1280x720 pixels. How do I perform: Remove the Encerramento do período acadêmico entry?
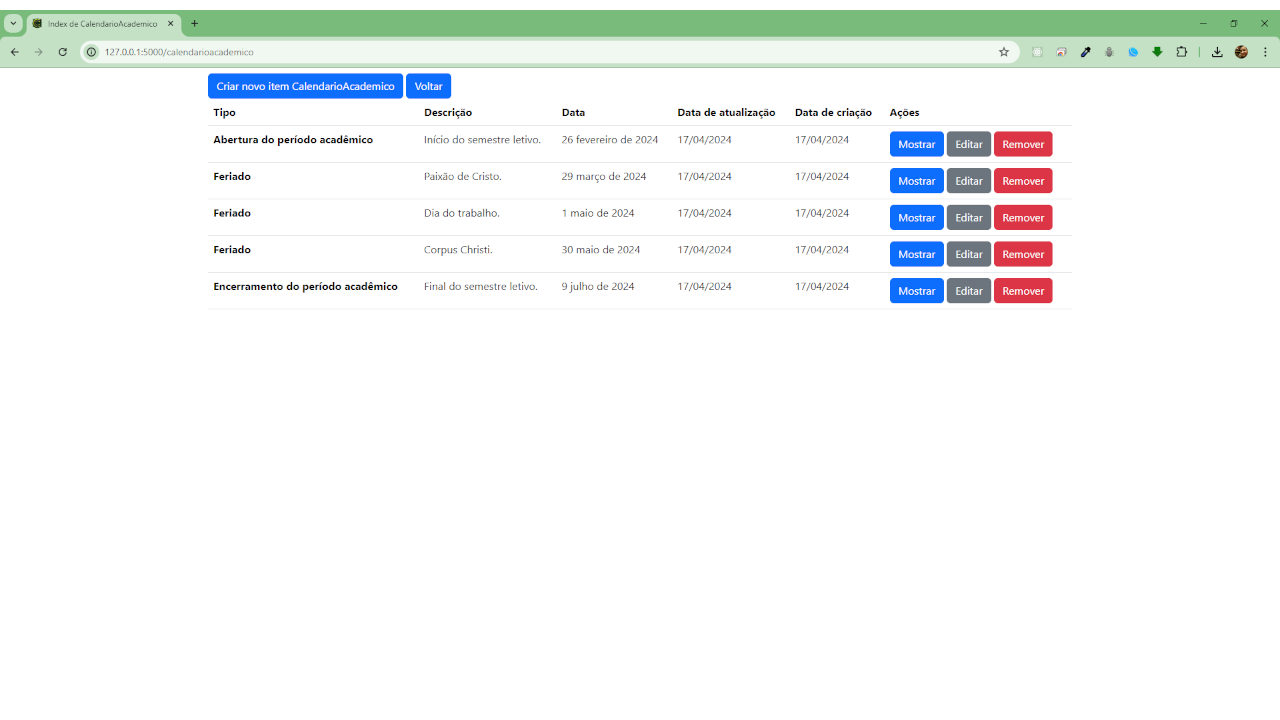[1022, 291]
